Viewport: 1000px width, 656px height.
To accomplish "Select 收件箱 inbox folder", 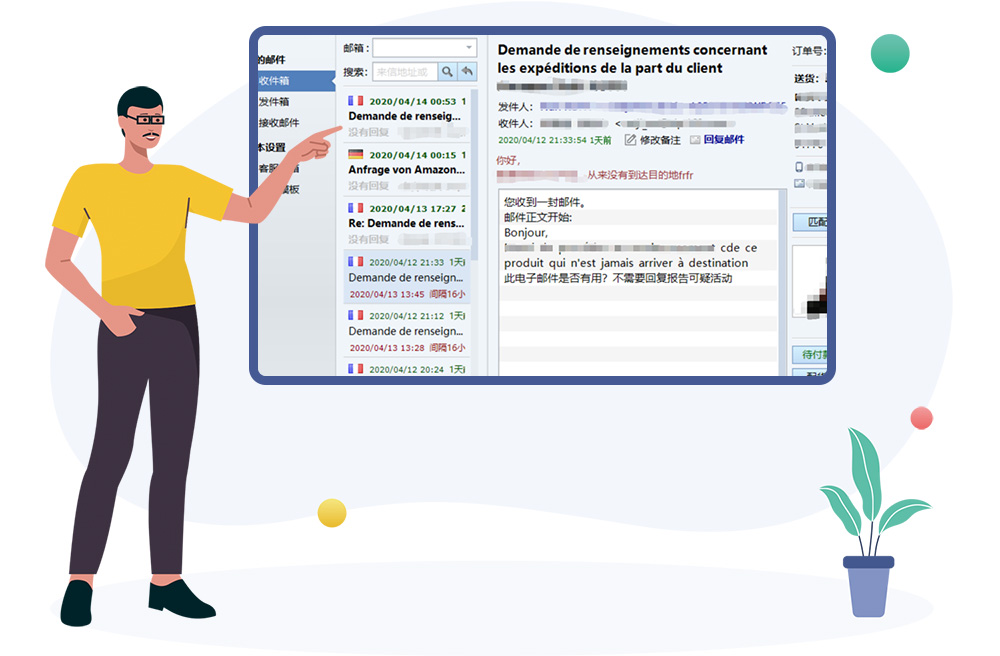I will [275, 80].
